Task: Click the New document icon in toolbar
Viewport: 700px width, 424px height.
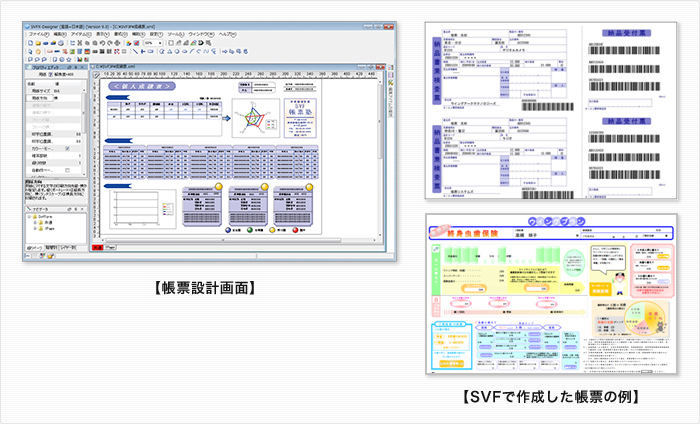Action: pyautogui.click(x=29, y=43)
